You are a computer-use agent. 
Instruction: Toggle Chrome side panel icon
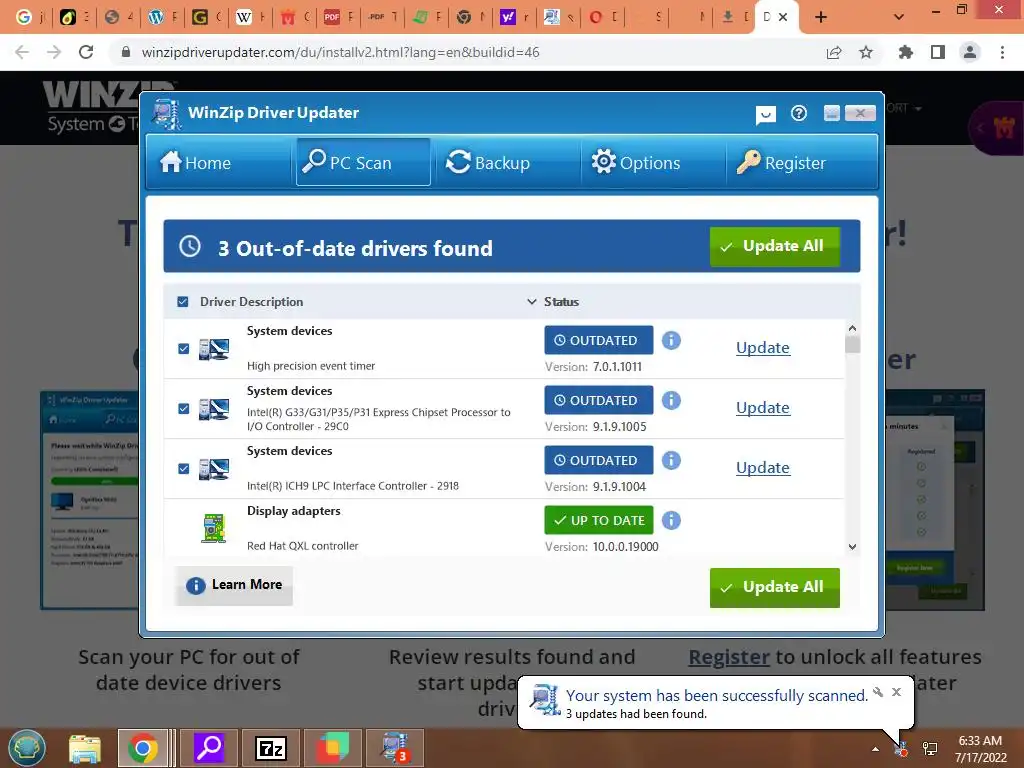click(938, 52)
